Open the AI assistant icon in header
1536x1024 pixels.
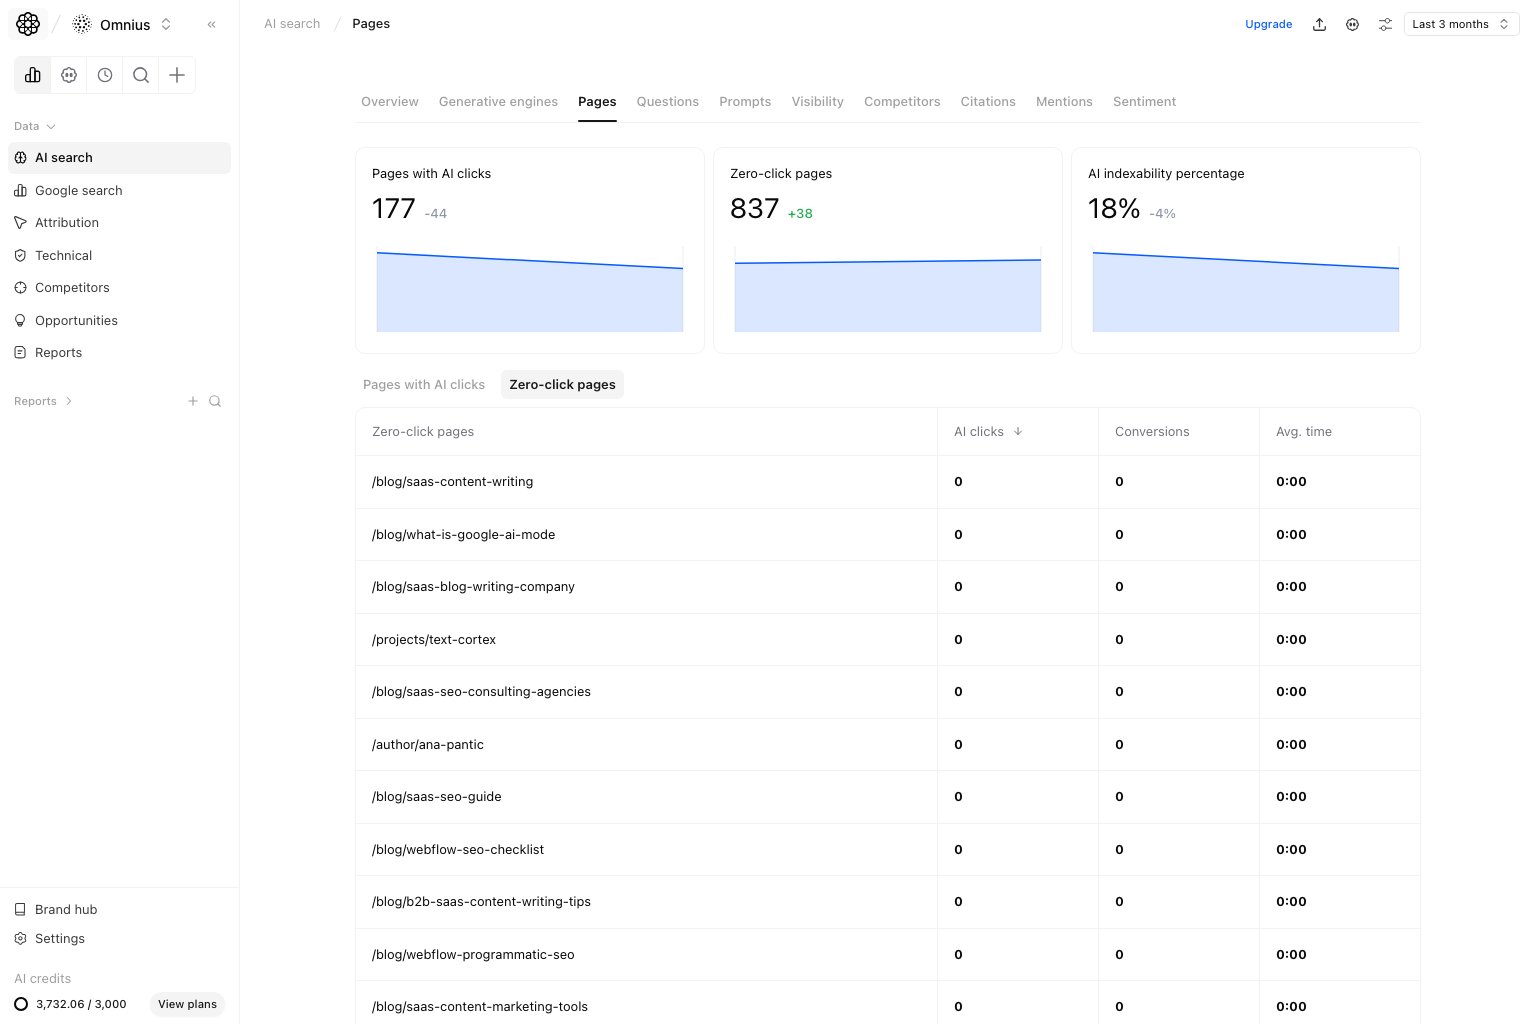(1353, 24)
